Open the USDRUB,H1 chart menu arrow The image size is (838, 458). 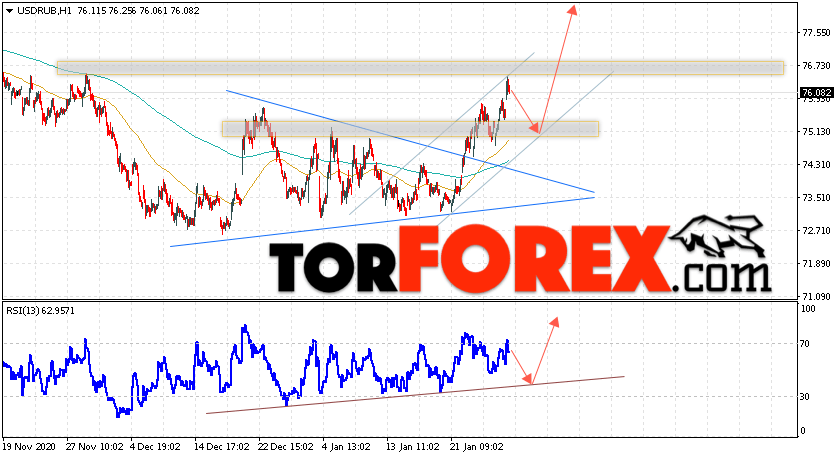[x=10, y=11]
